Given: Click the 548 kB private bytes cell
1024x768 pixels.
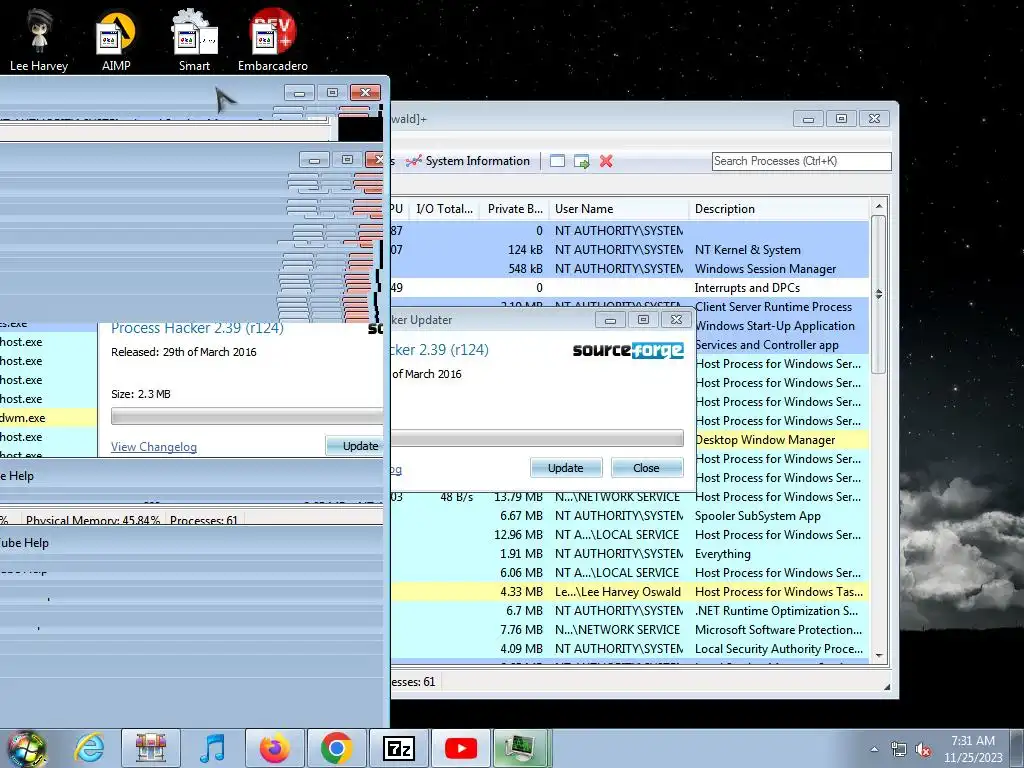Looking at the screenshot, I should tap(525, 269).
